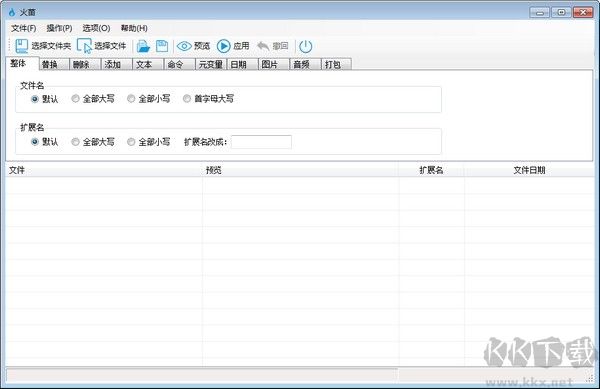The image size is (600, 389).
Task: Select 全部大写 for 扩展名
Action: click(75, 142)
